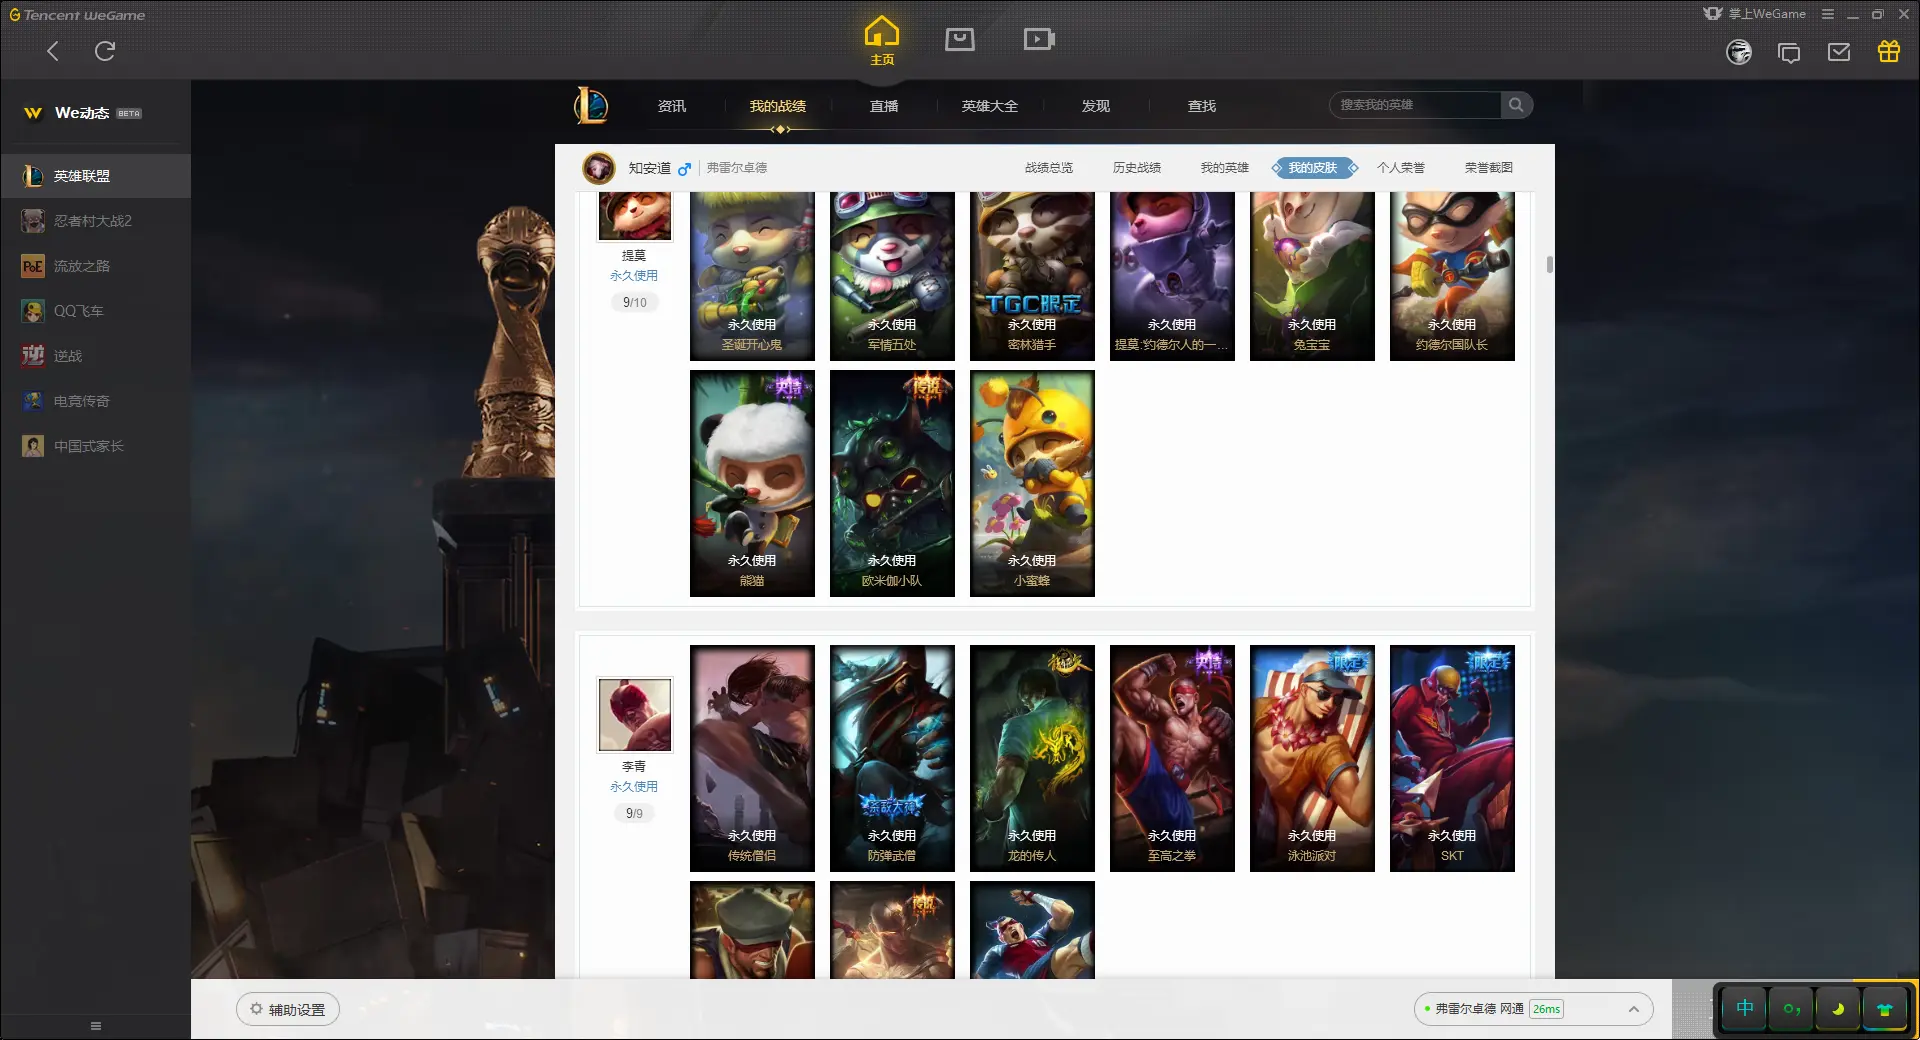The height and width of the screenshot is (1040, 1920).
Task: Open the 约德尔国队长 skin card
Action: point(1452,276)
